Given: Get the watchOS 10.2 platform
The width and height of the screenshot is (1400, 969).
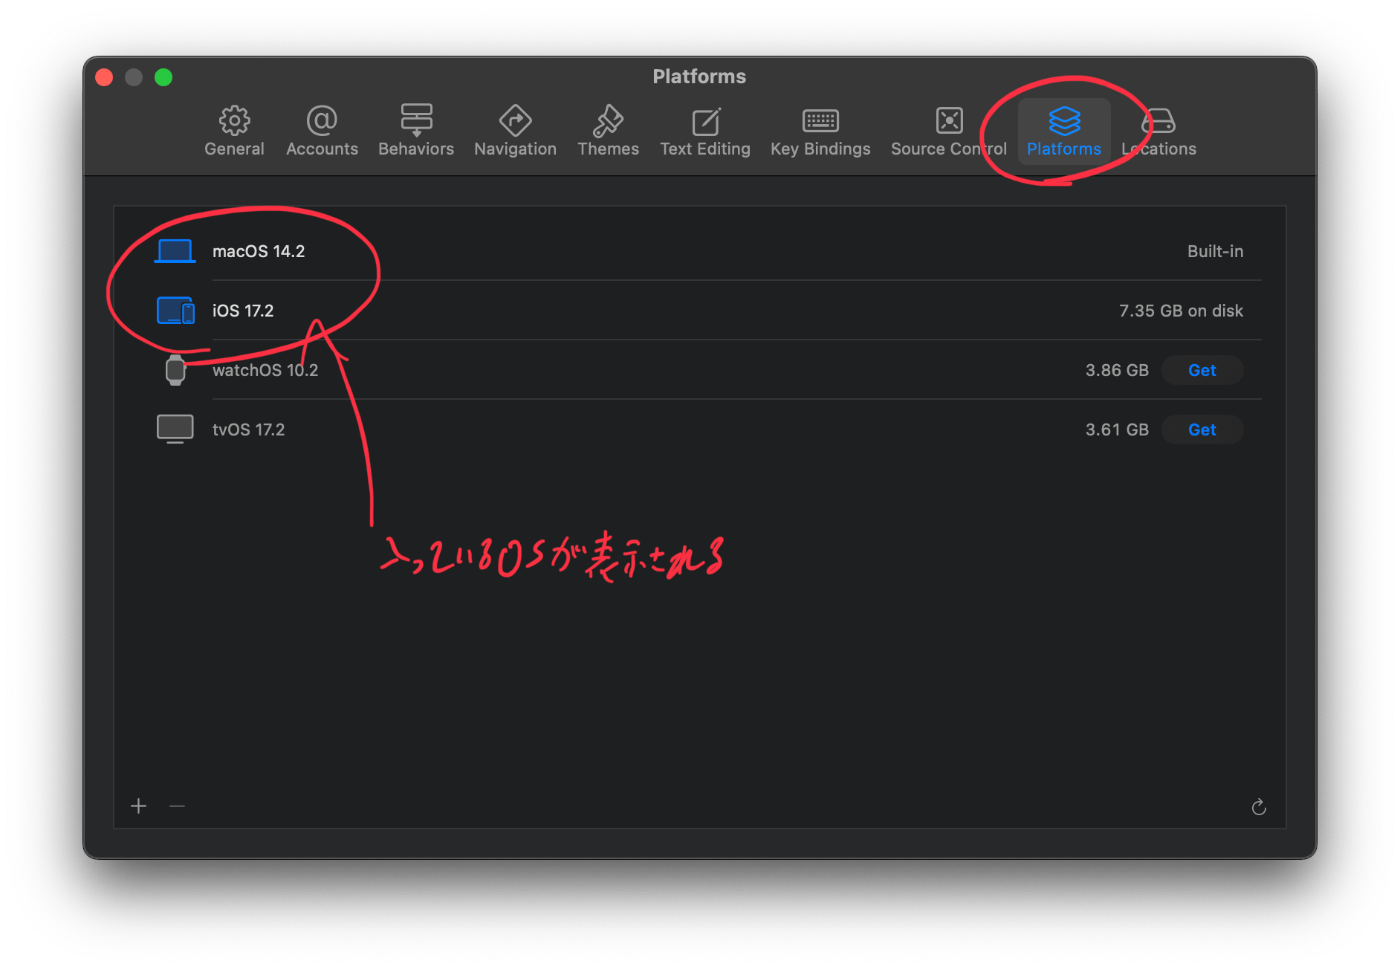Looking at the screenshot, I should click(x=1202, y=370).
